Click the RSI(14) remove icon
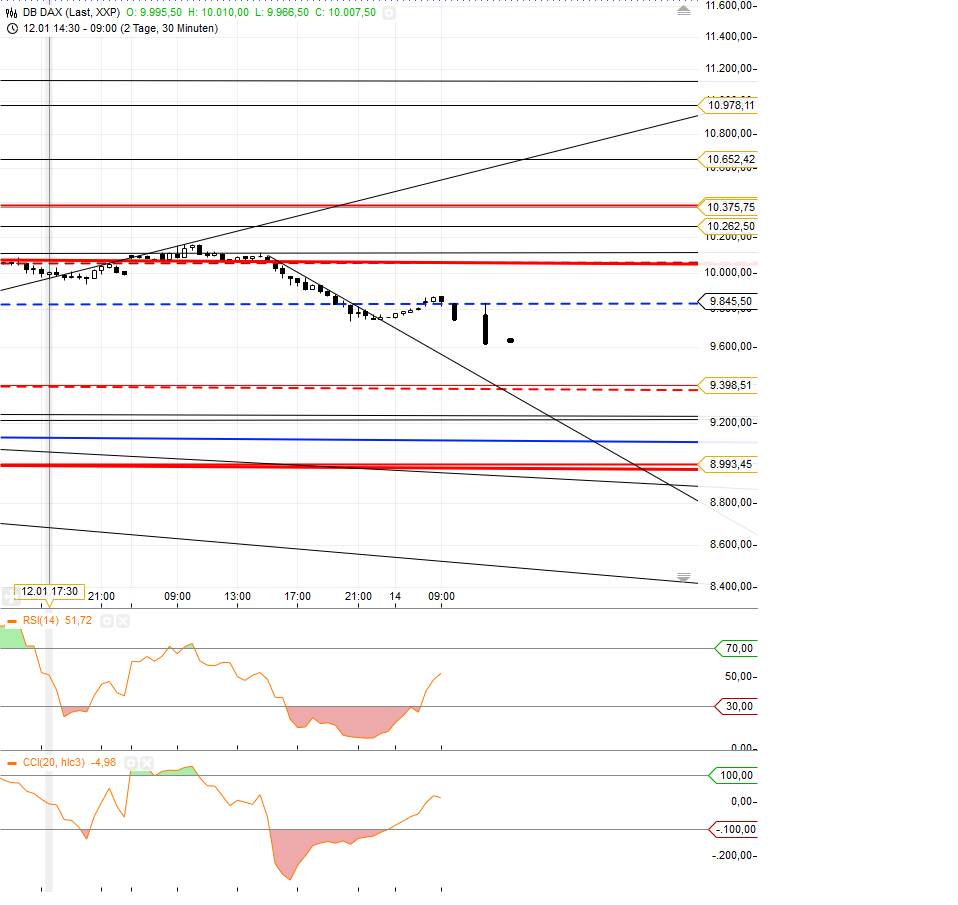Screen dimensions: 958x905 coord(123,620)
